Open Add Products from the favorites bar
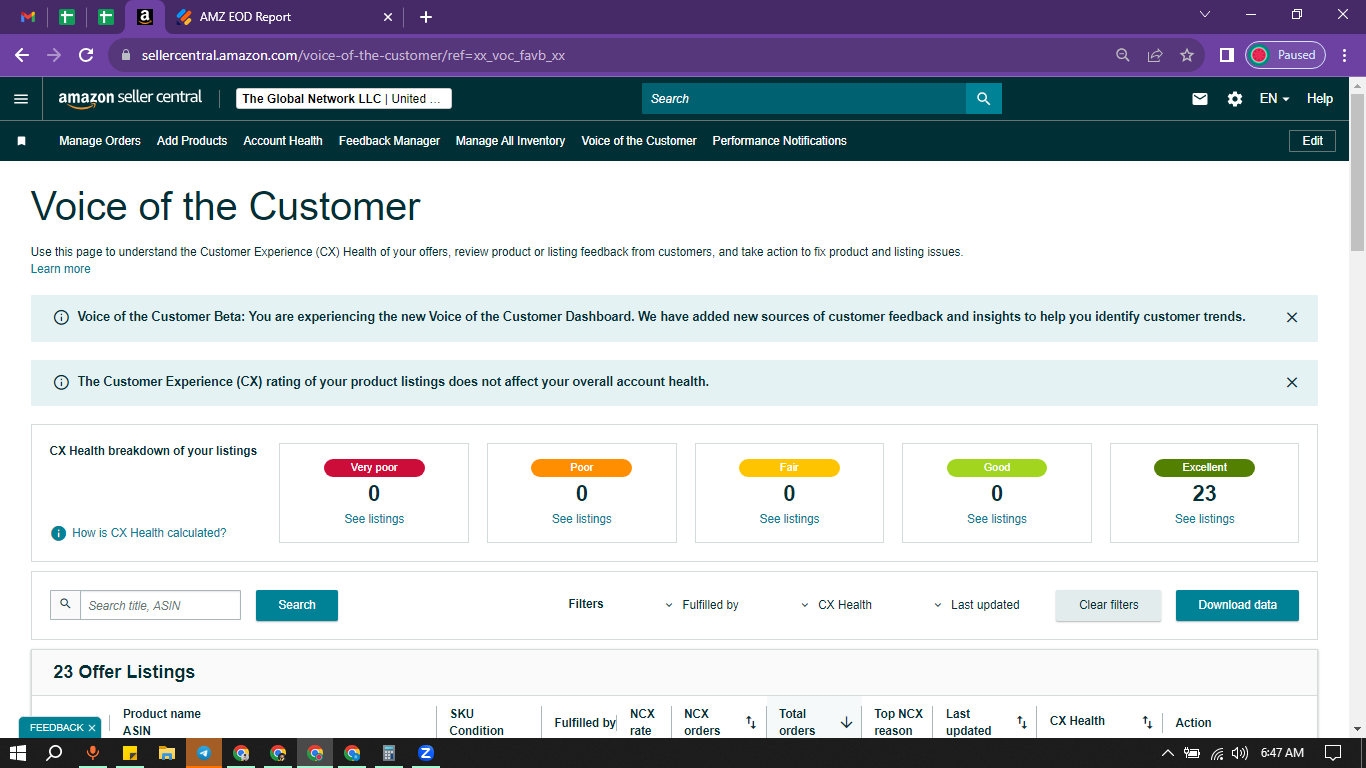 pos(192,141)
